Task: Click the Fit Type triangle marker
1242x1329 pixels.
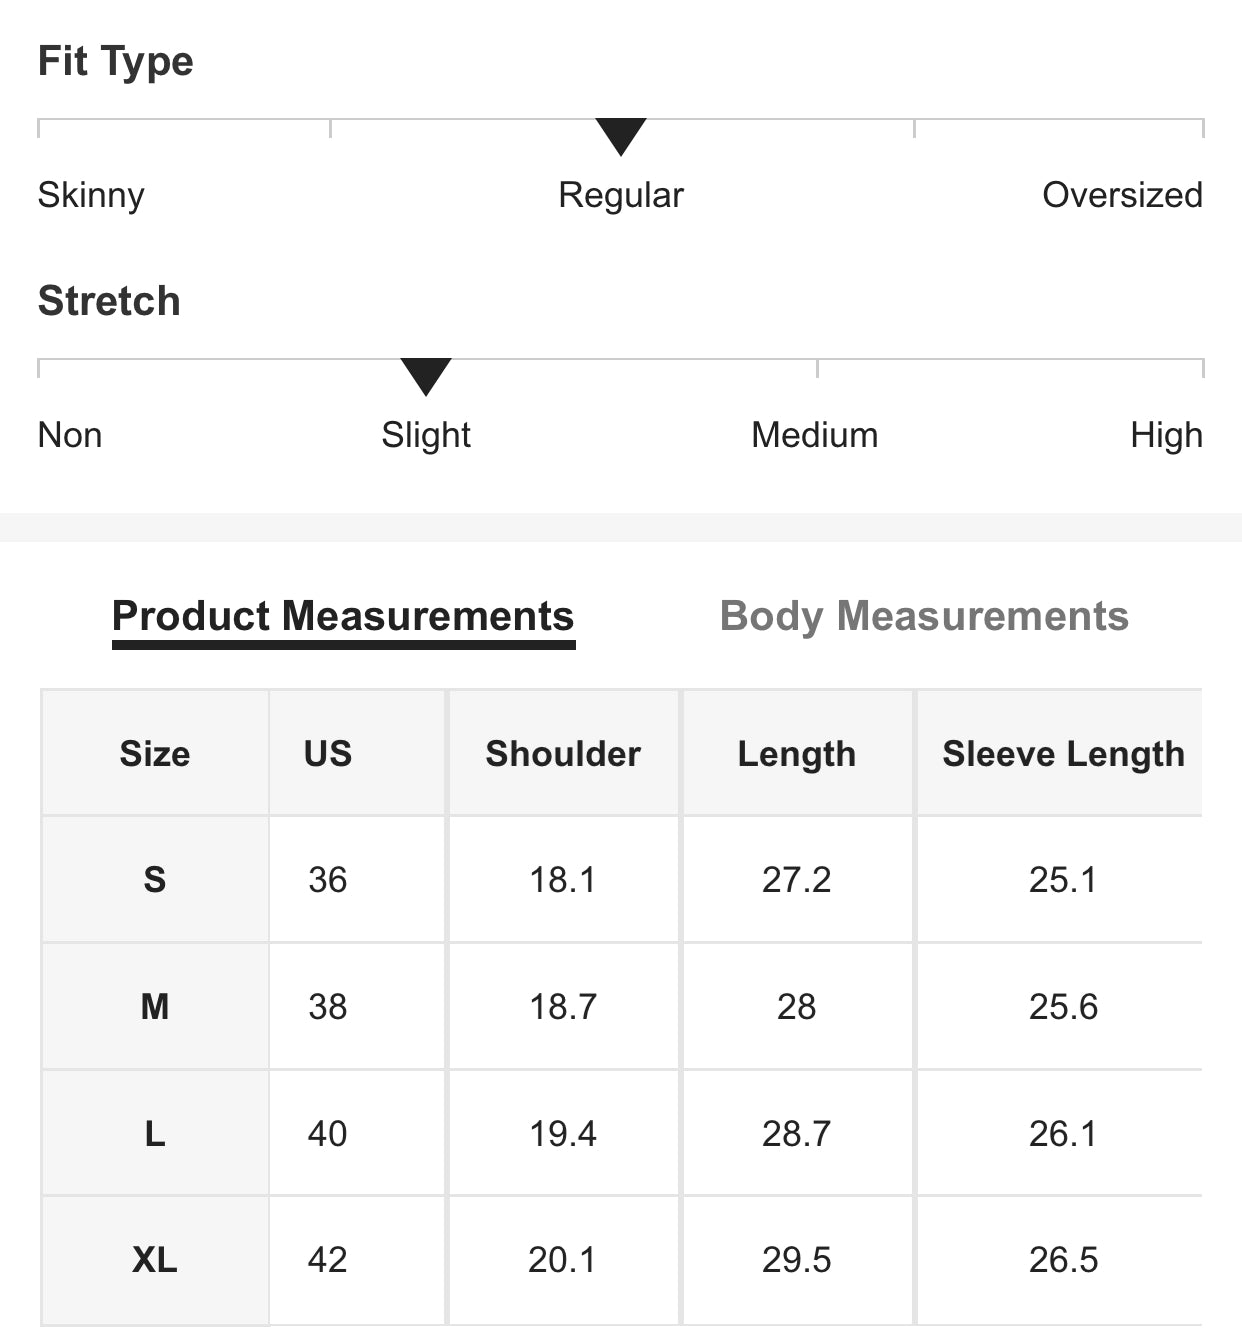Action: pyautogui.click(x=621, y=136)
